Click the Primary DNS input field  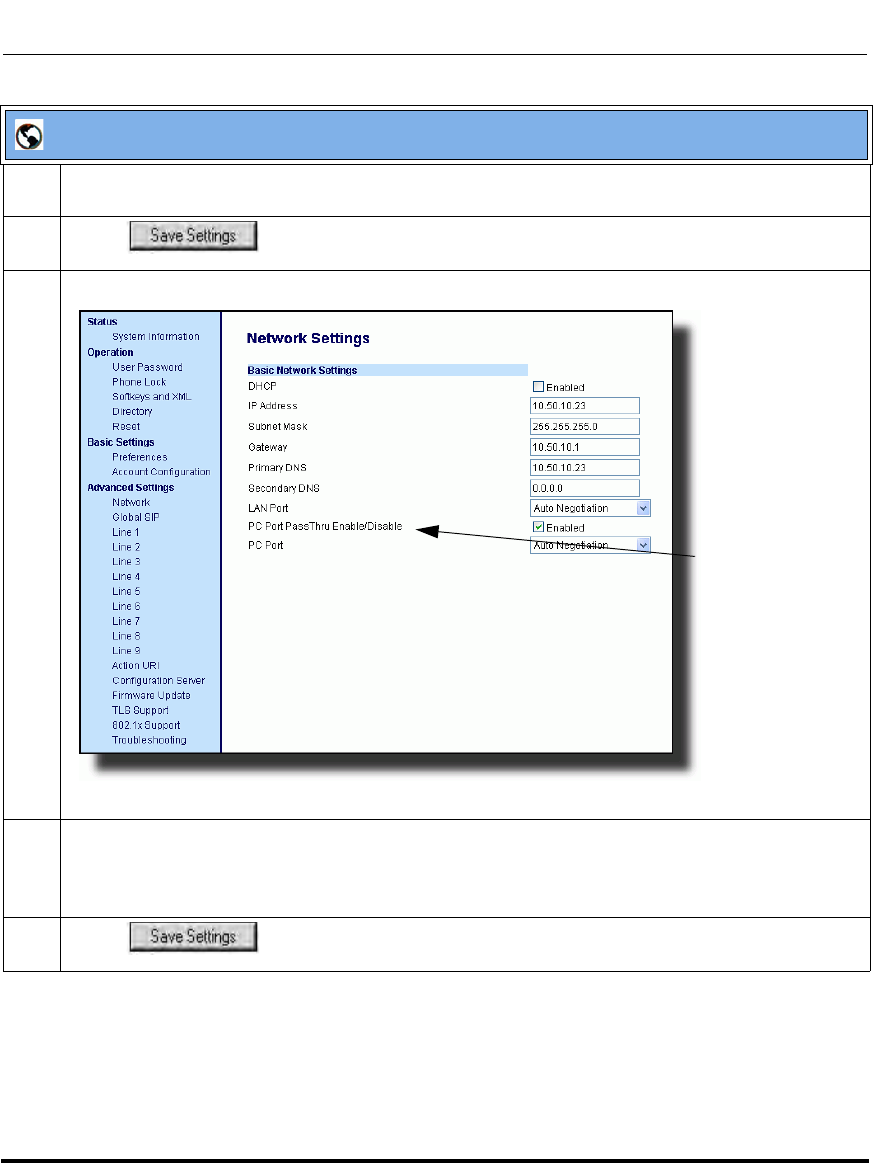point(584,467)
